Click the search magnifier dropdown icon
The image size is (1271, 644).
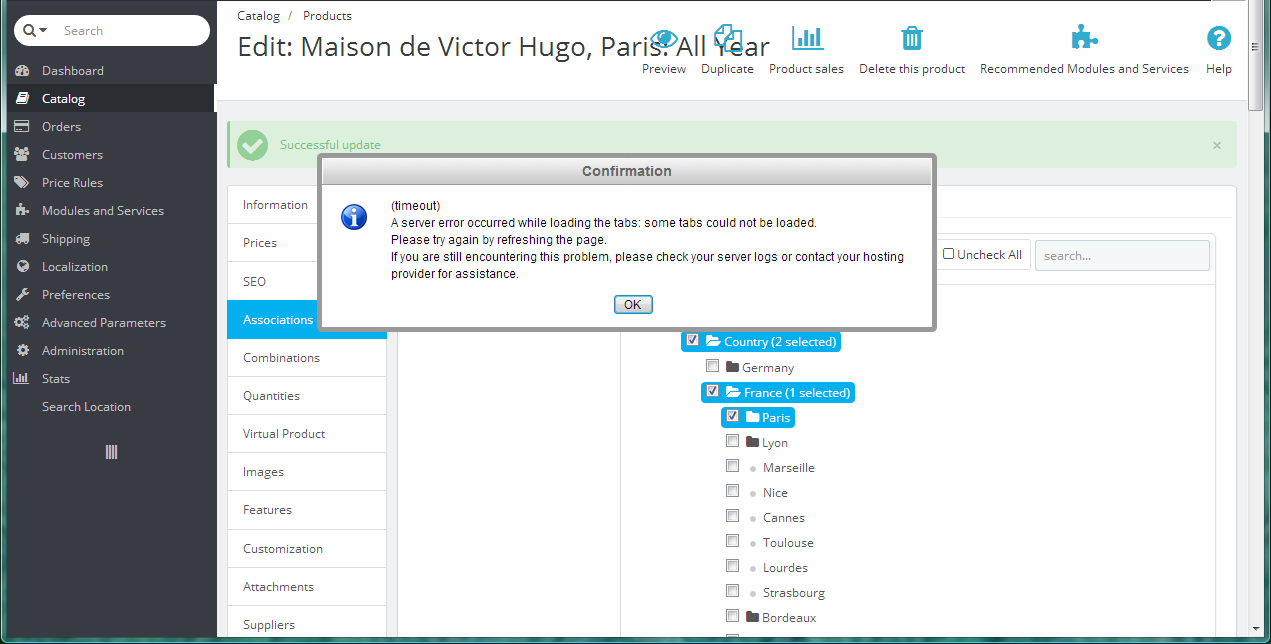[34, 31]
